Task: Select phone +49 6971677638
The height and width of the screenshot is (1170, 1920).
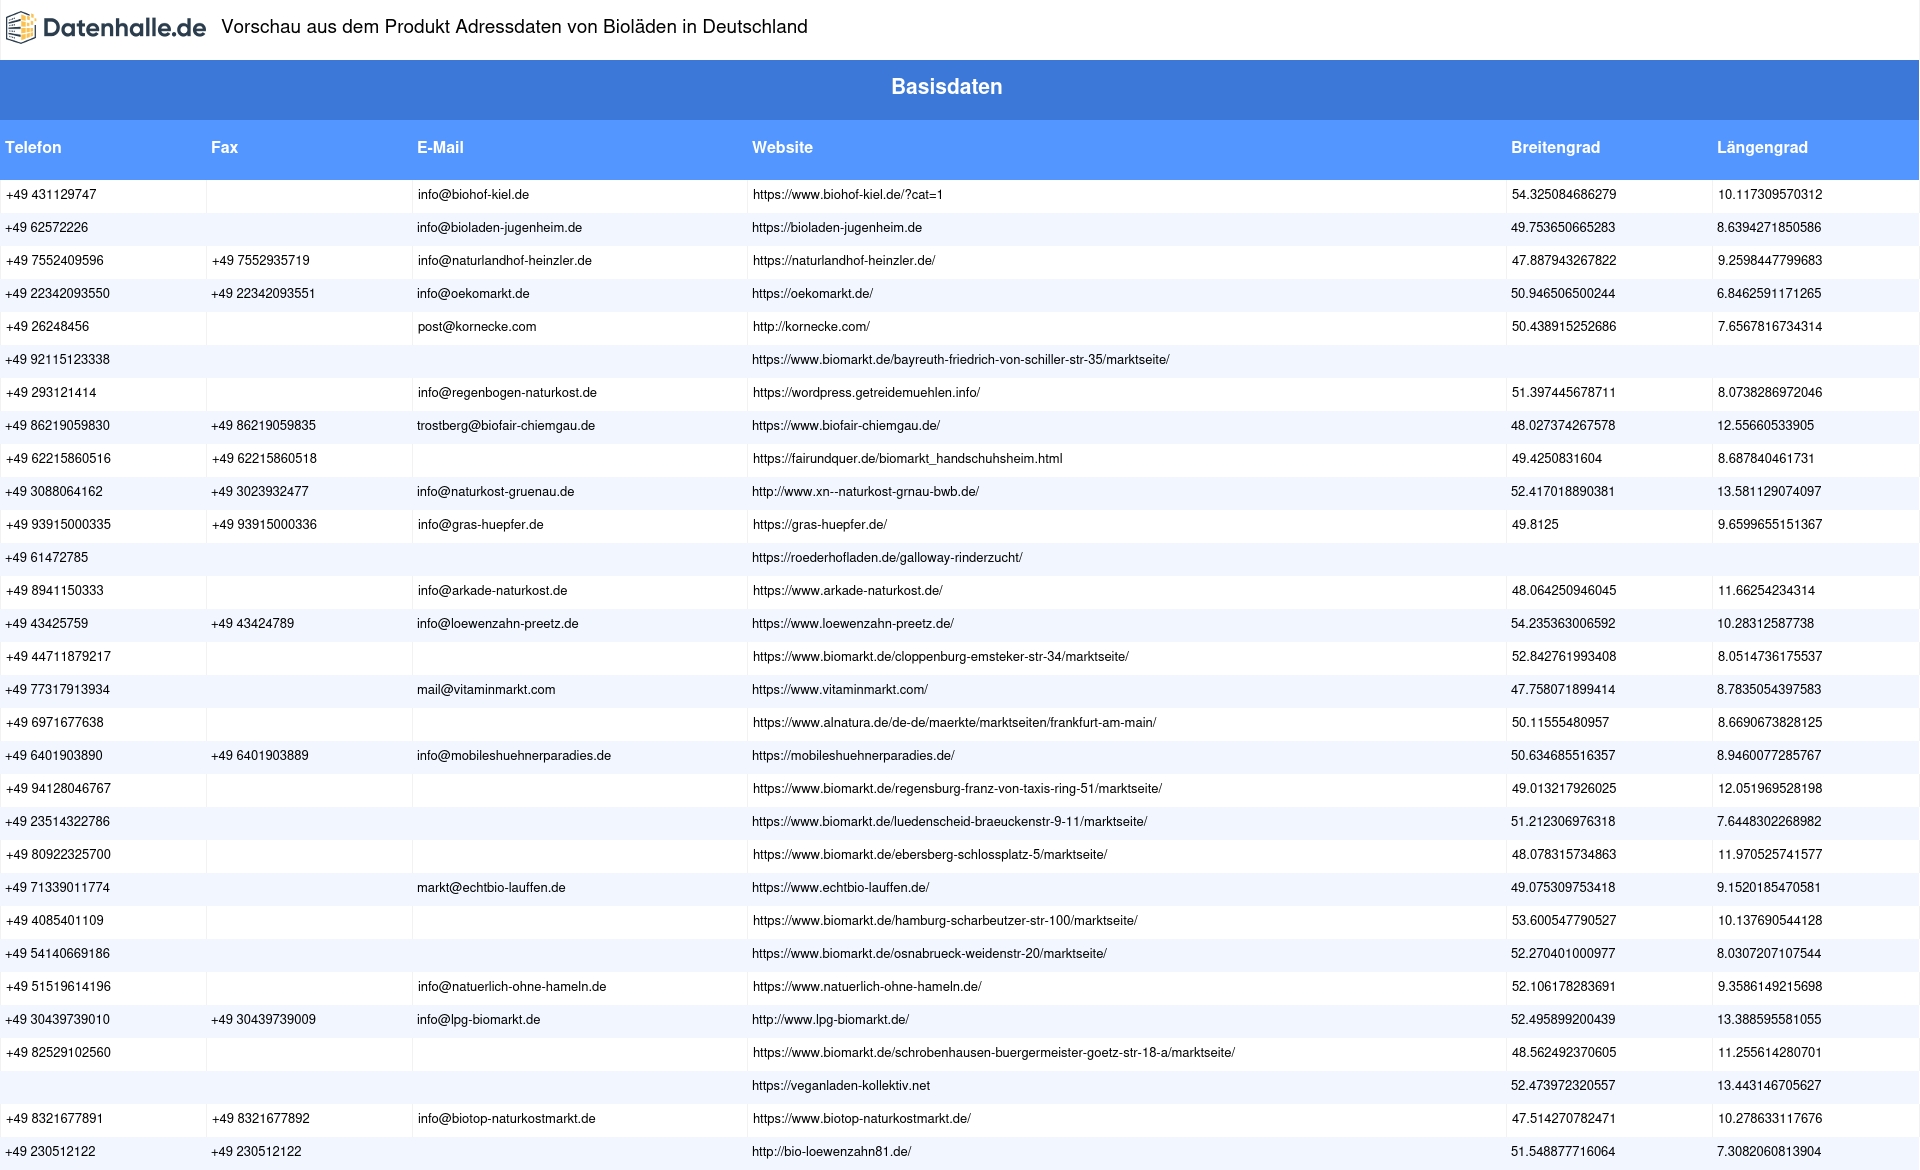Action: 54,723
